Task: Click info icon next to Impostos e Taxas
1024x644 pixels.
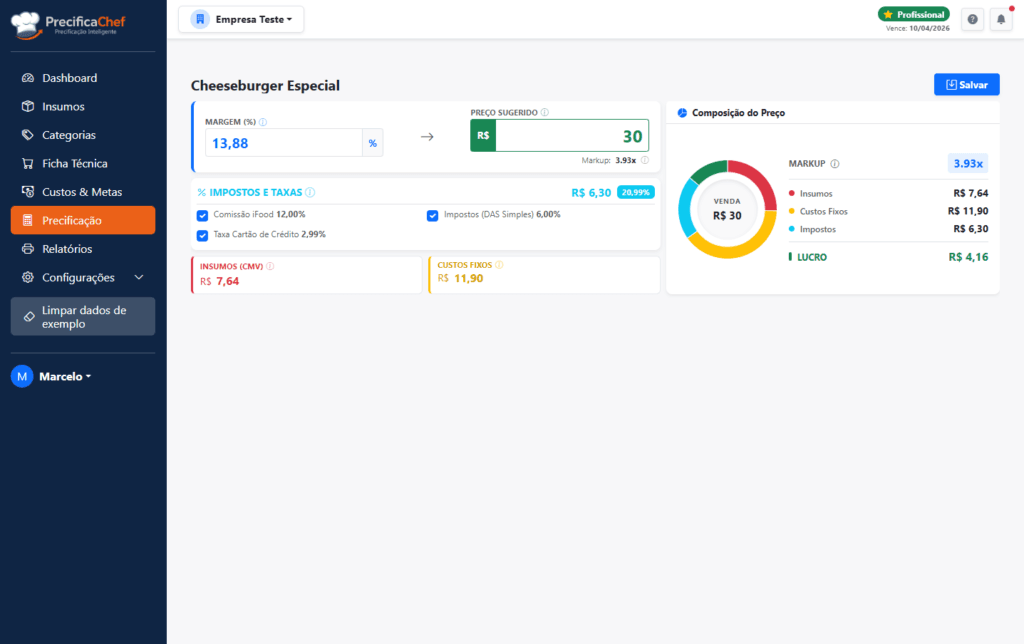Action: click(310, 192)
